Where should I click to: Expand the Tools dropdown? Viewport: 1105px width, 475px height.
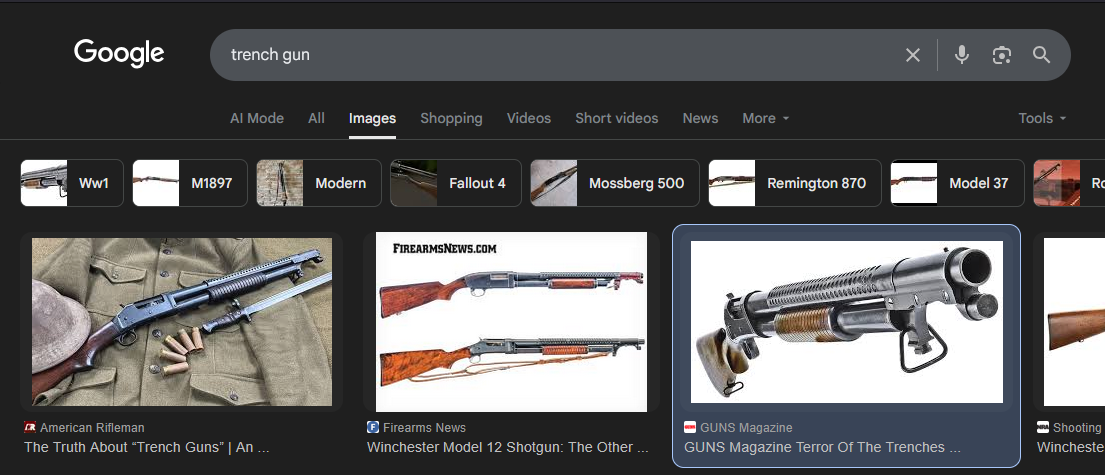pyautogui.click(x=1042, y=118)
